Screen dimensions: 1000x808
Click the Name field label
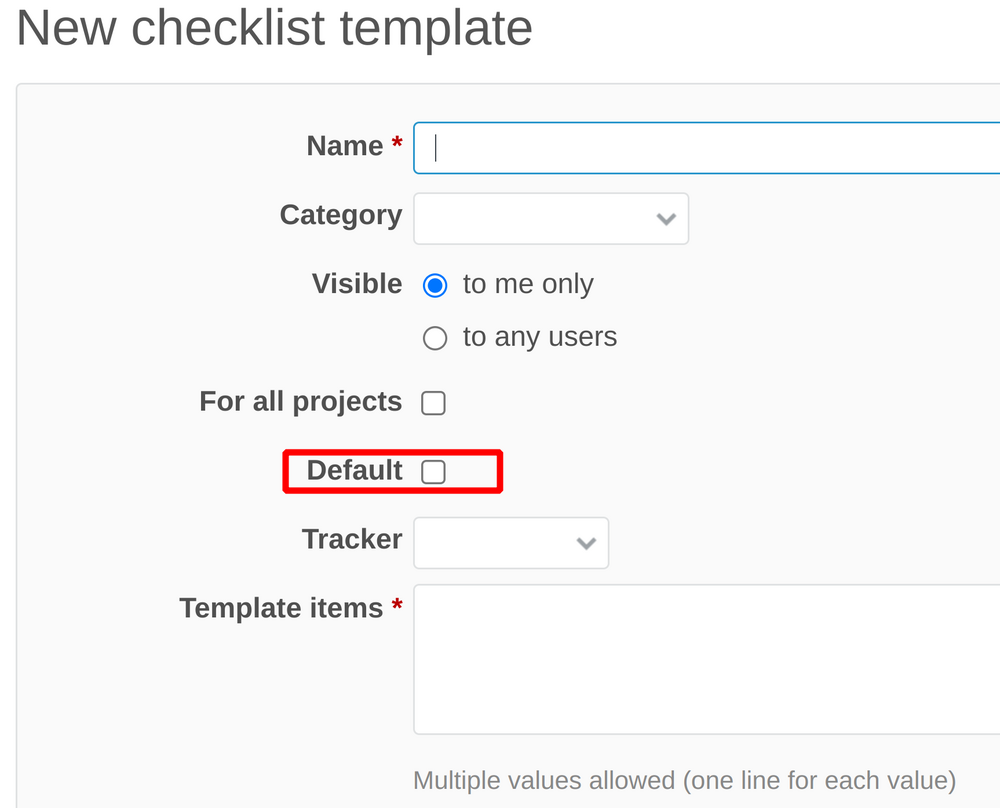(x=344, y=146)
